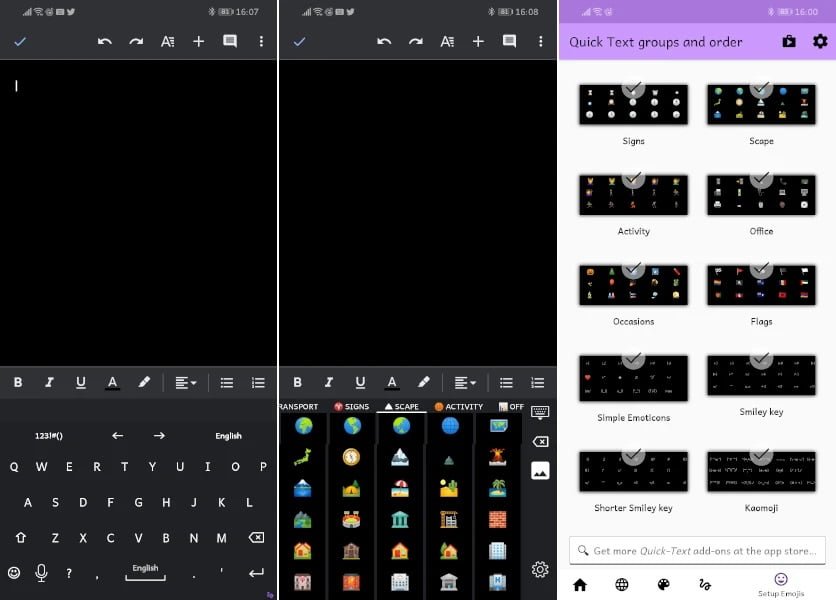
Task: Tap the Quick-Text add-ons search field
Action: click(x=697, y=550)
